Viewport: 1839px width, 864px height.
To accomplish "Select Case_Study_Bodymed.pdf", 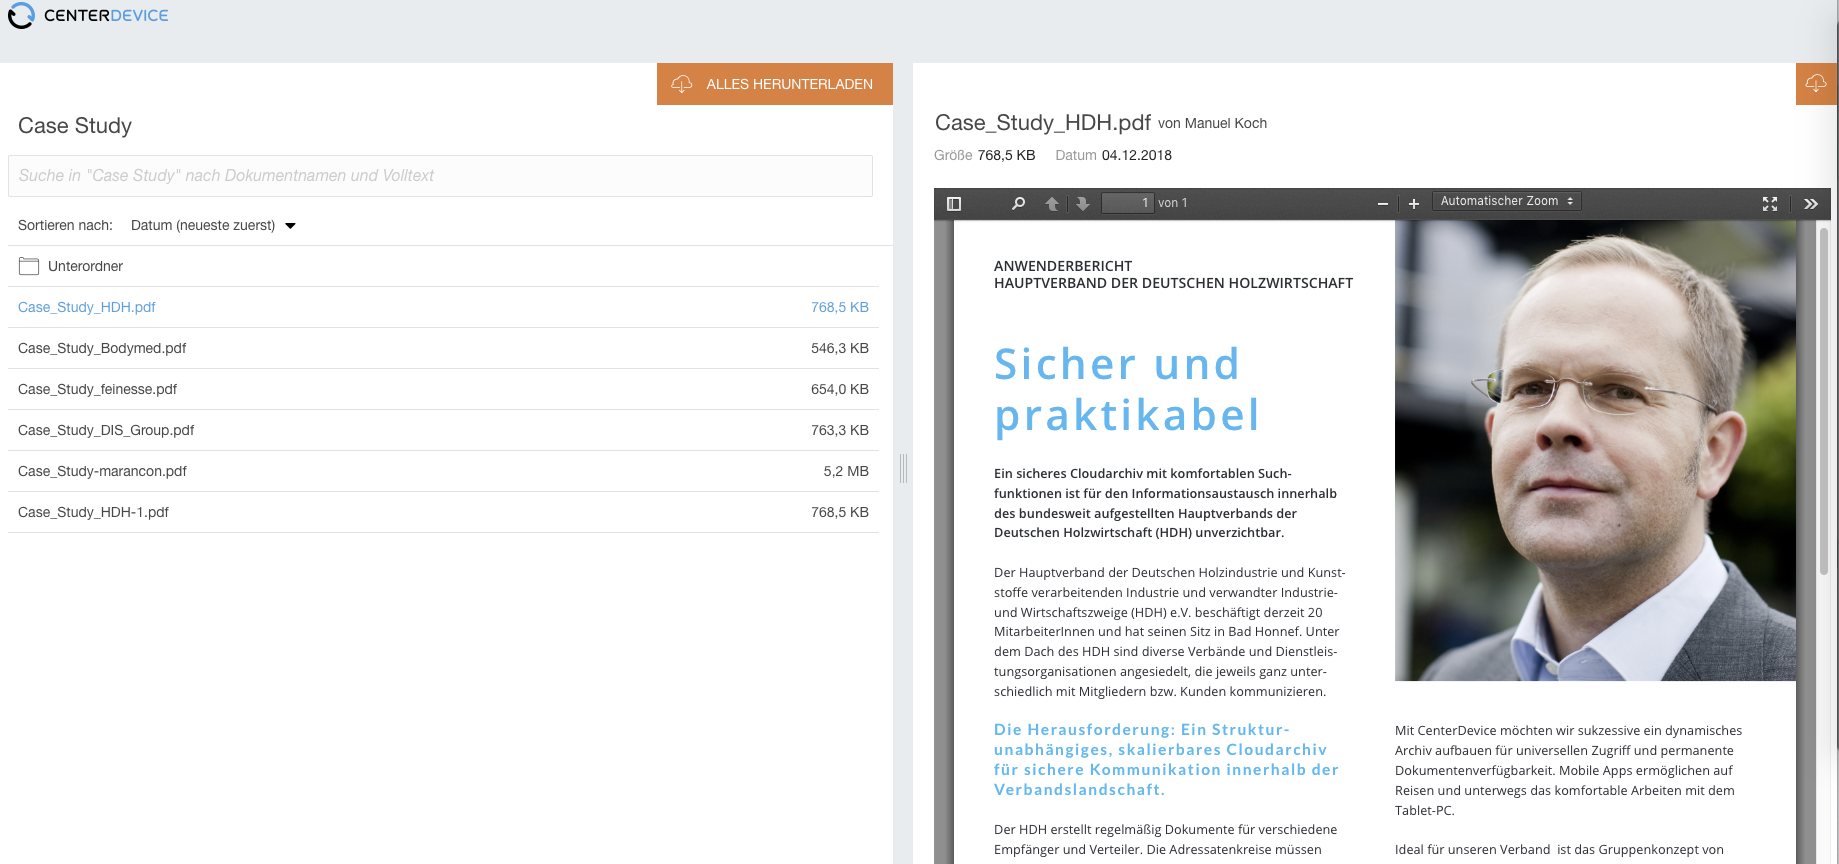I will (x=102, y=348).
